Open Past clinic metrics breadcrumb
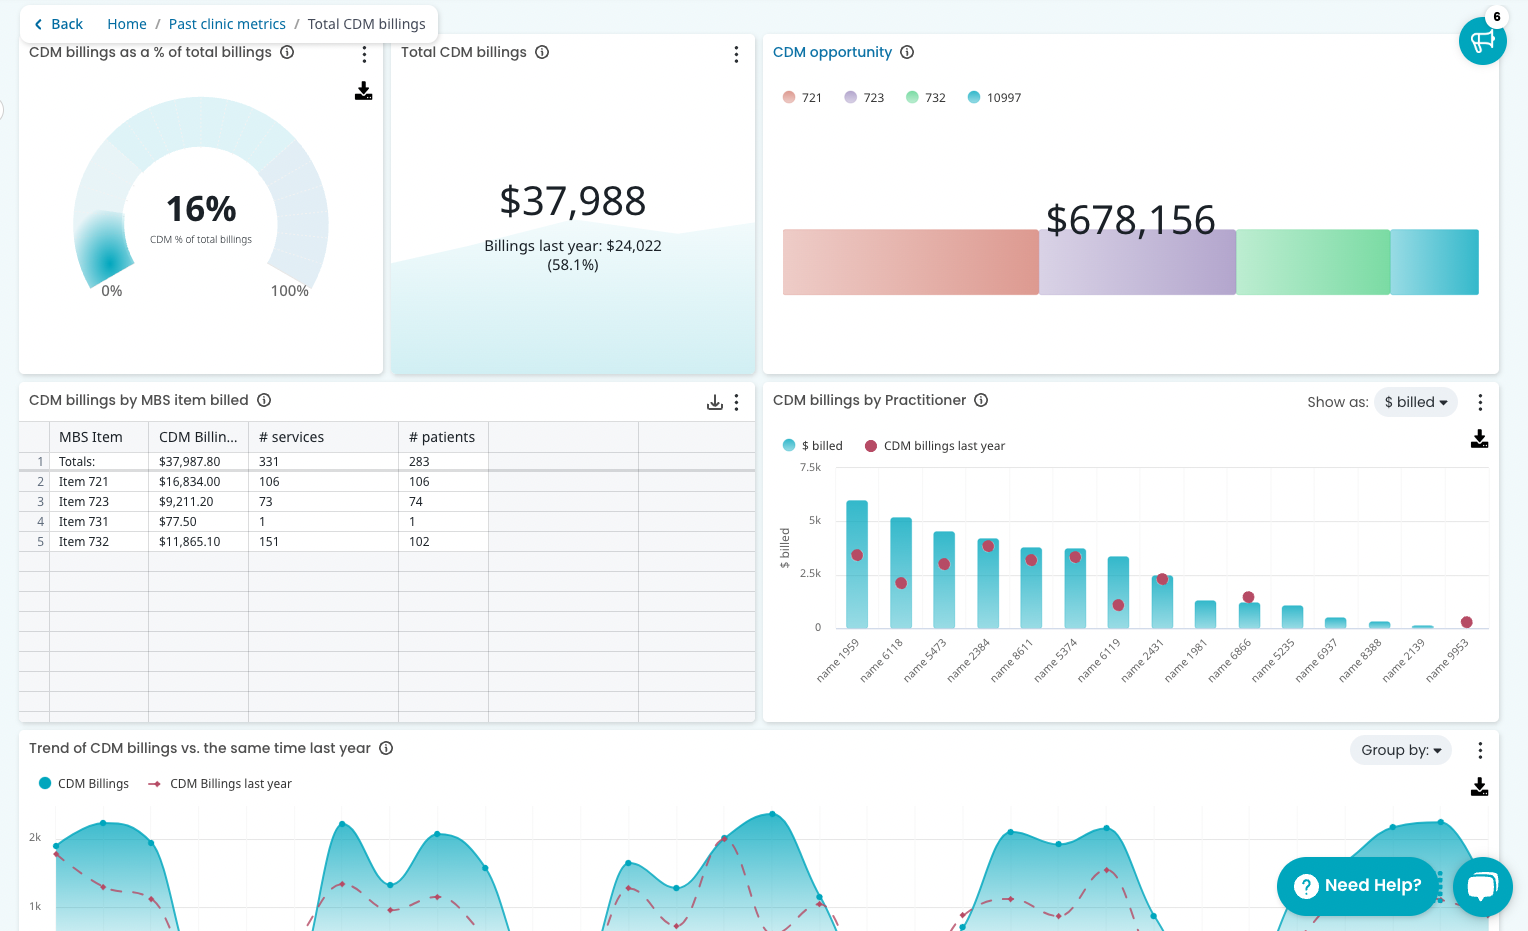The width and height of the screenshot is (1528, 931). pos(227,24)
